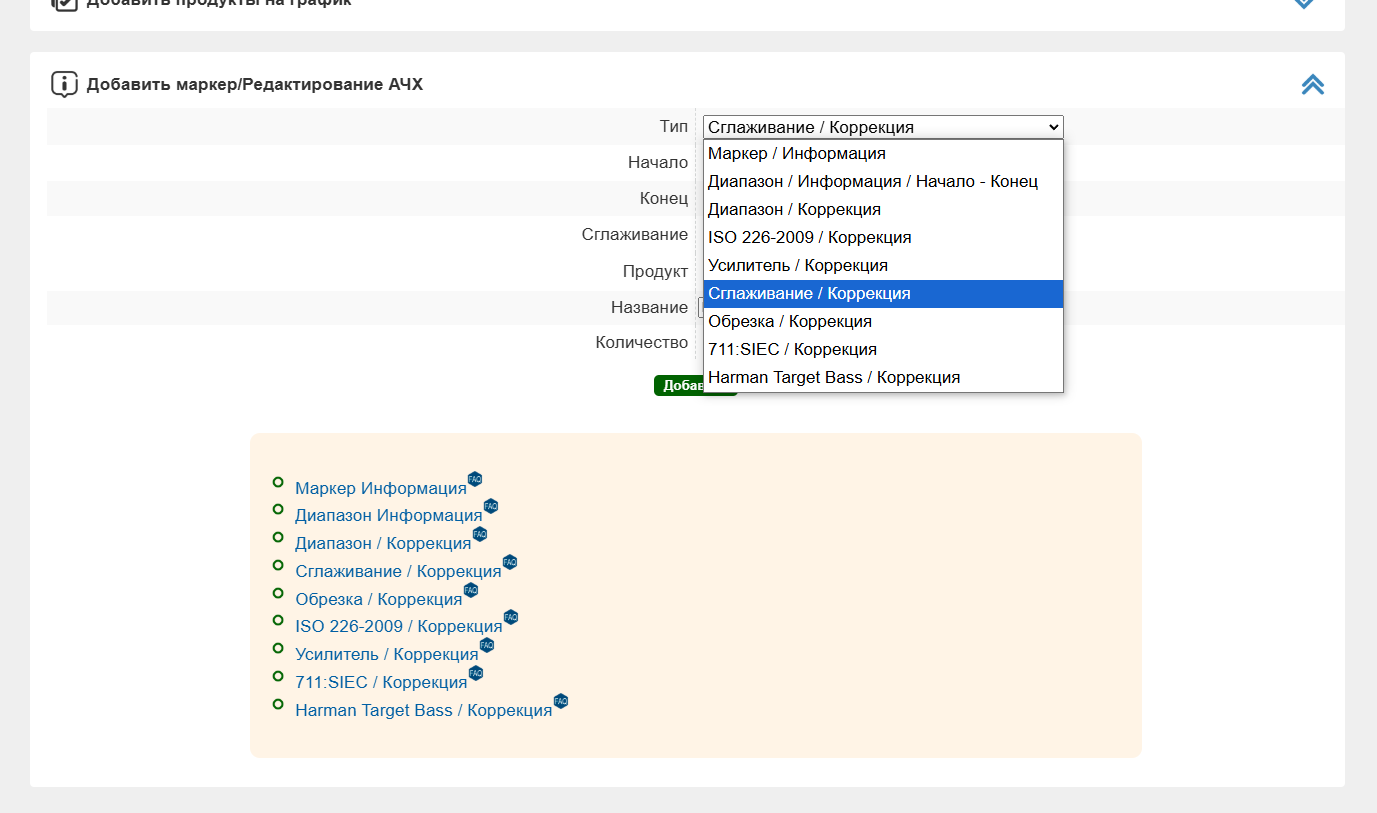This screenshot has height=813, width=1377.
Task: Click the info icon beside Добавить маркер heading
Action: click(64, 84)
